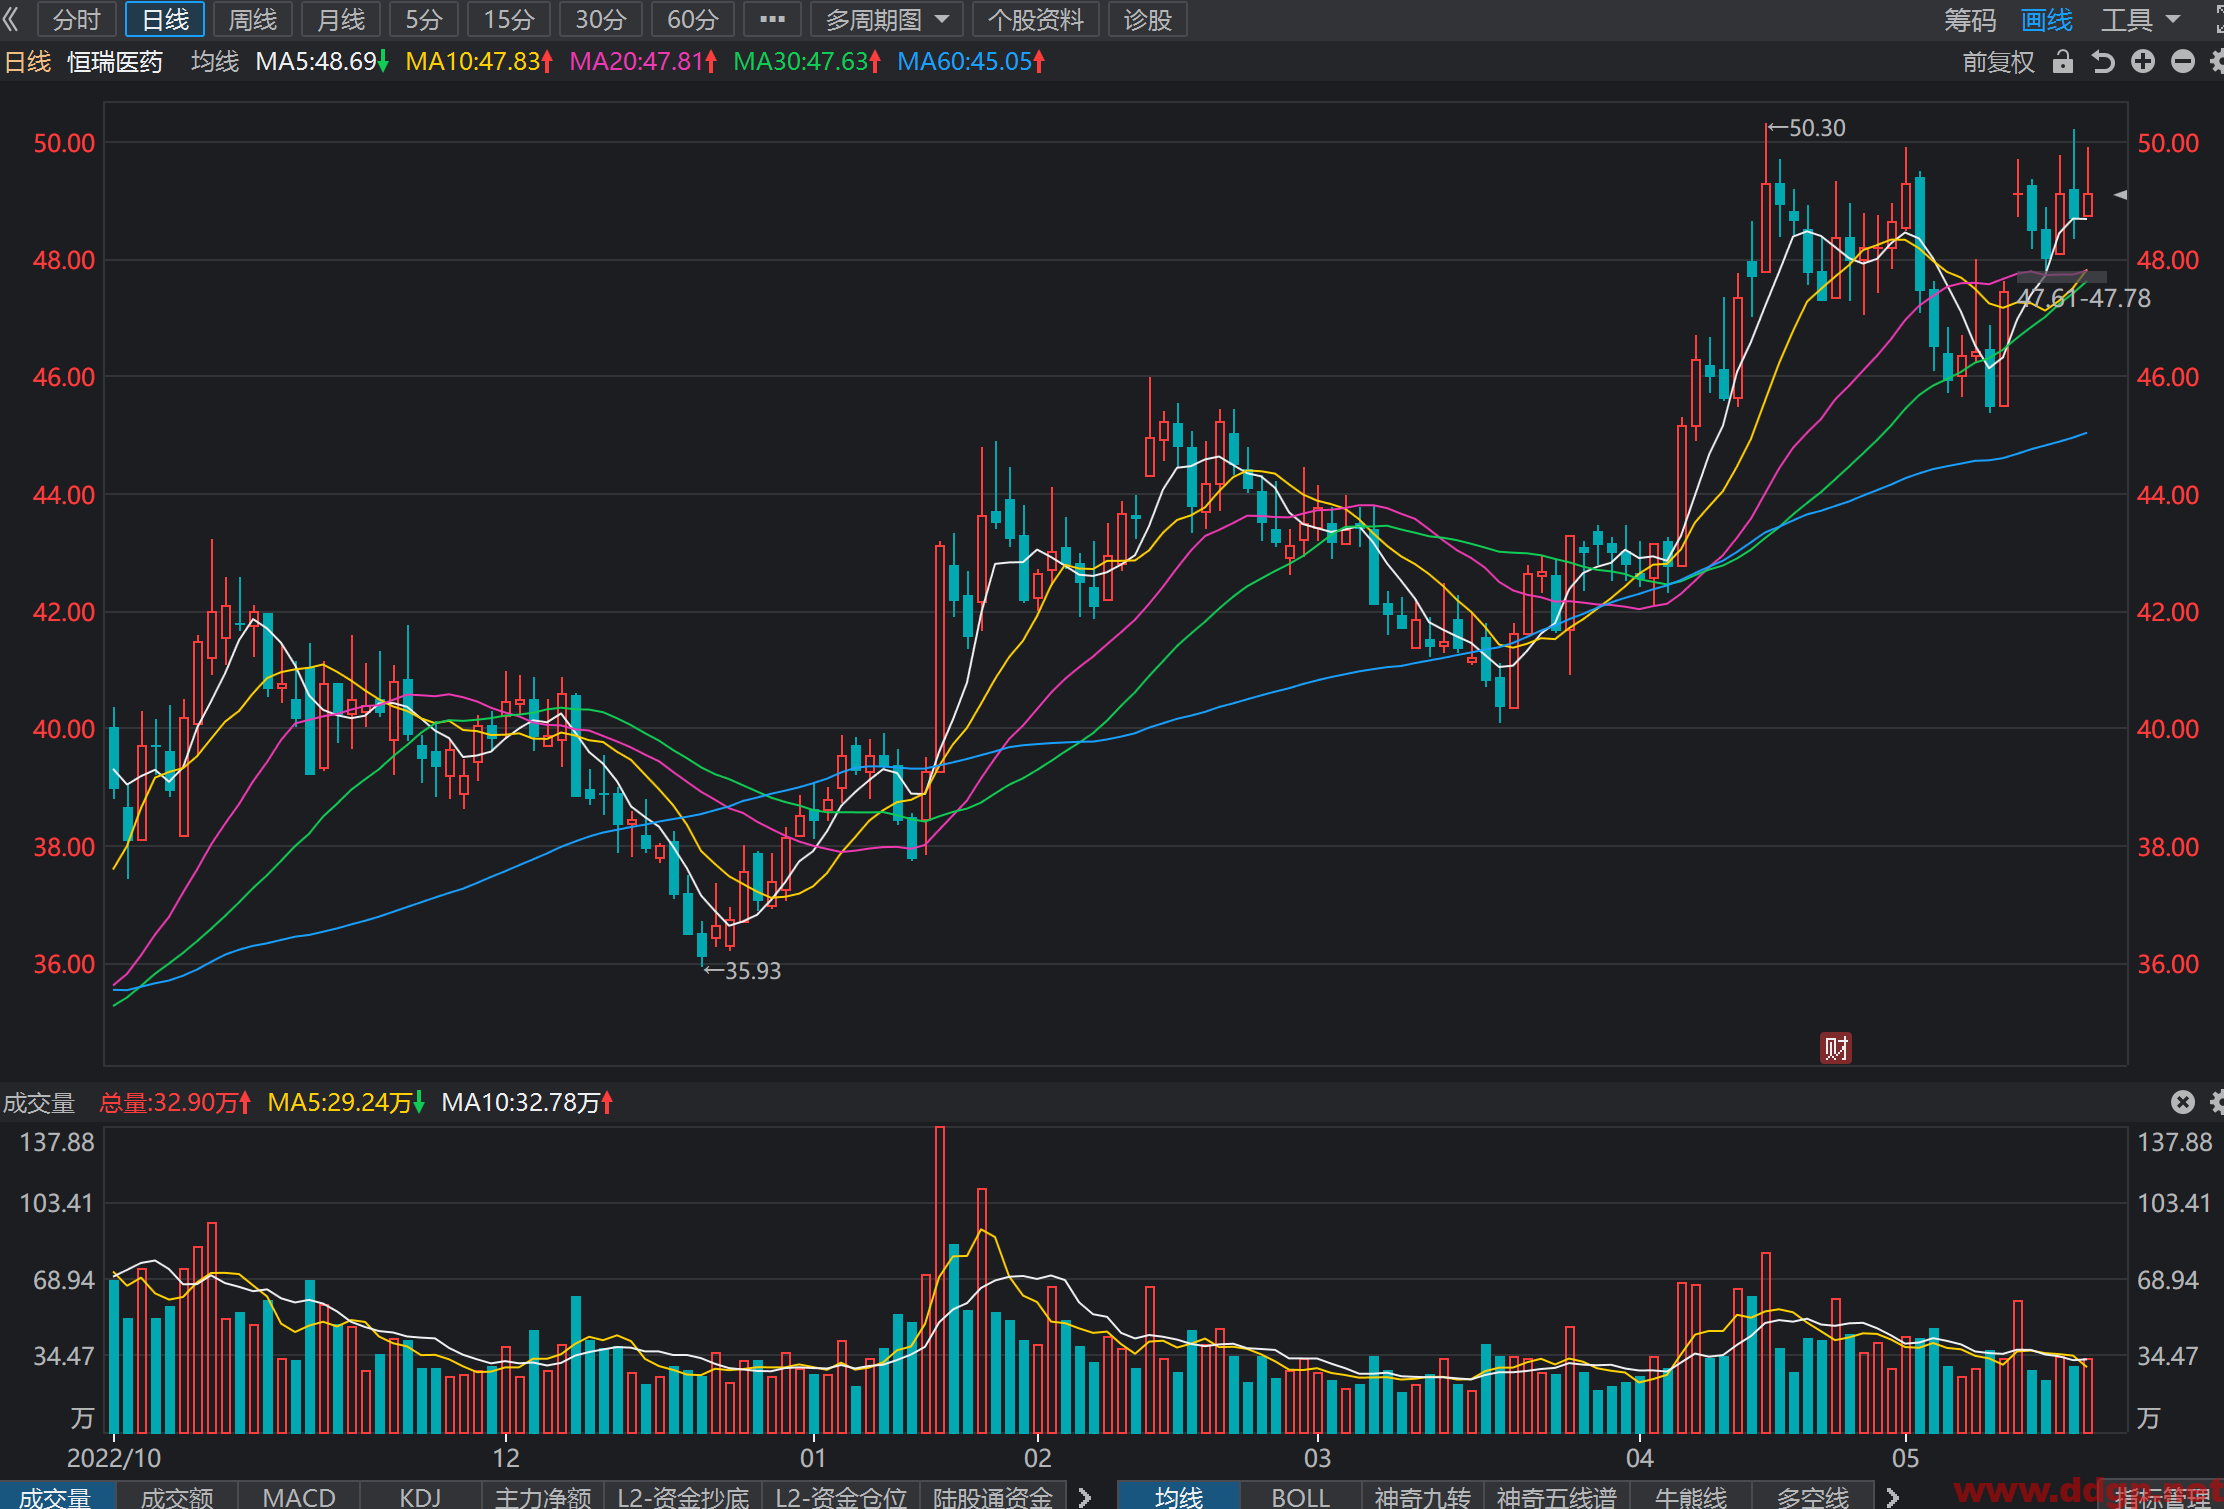
Task: Click the undo arrow icon above chart
Action: (2103, 62)
